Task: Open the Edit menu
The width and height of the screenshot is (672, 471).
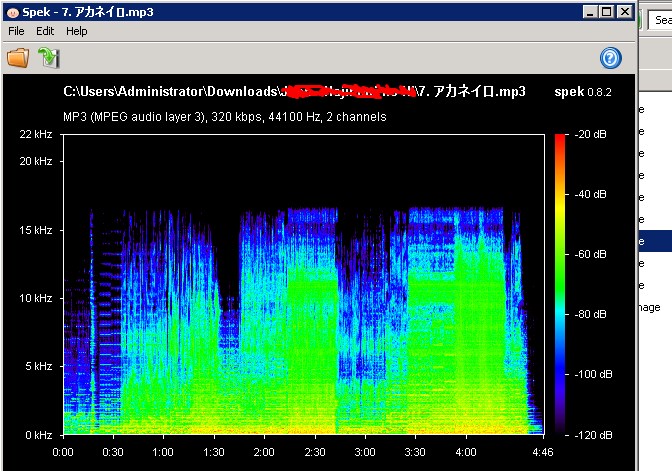Action: point(45,31)
